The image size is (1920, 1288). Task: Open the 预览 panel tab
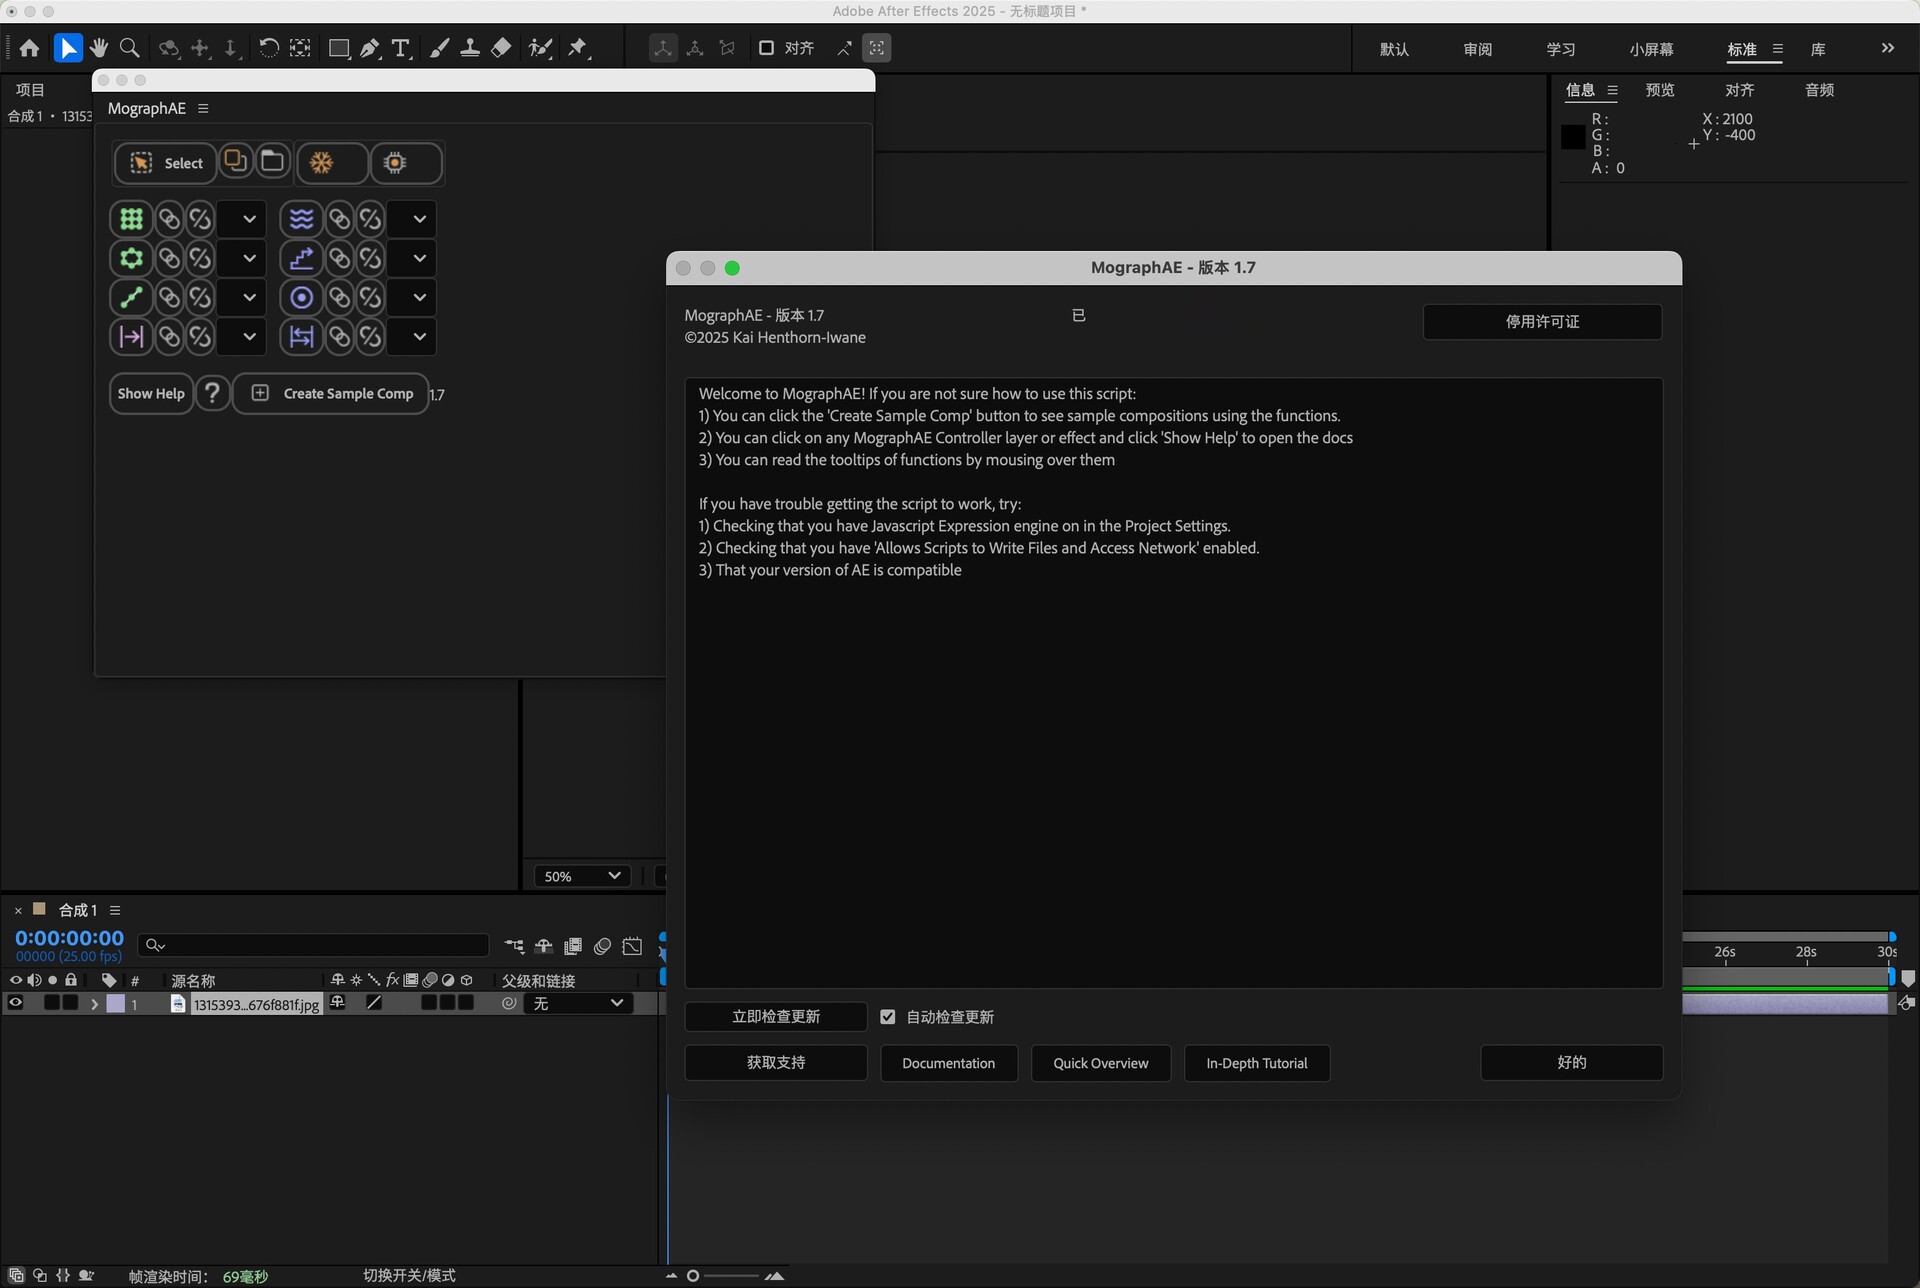coord(1660,90)
